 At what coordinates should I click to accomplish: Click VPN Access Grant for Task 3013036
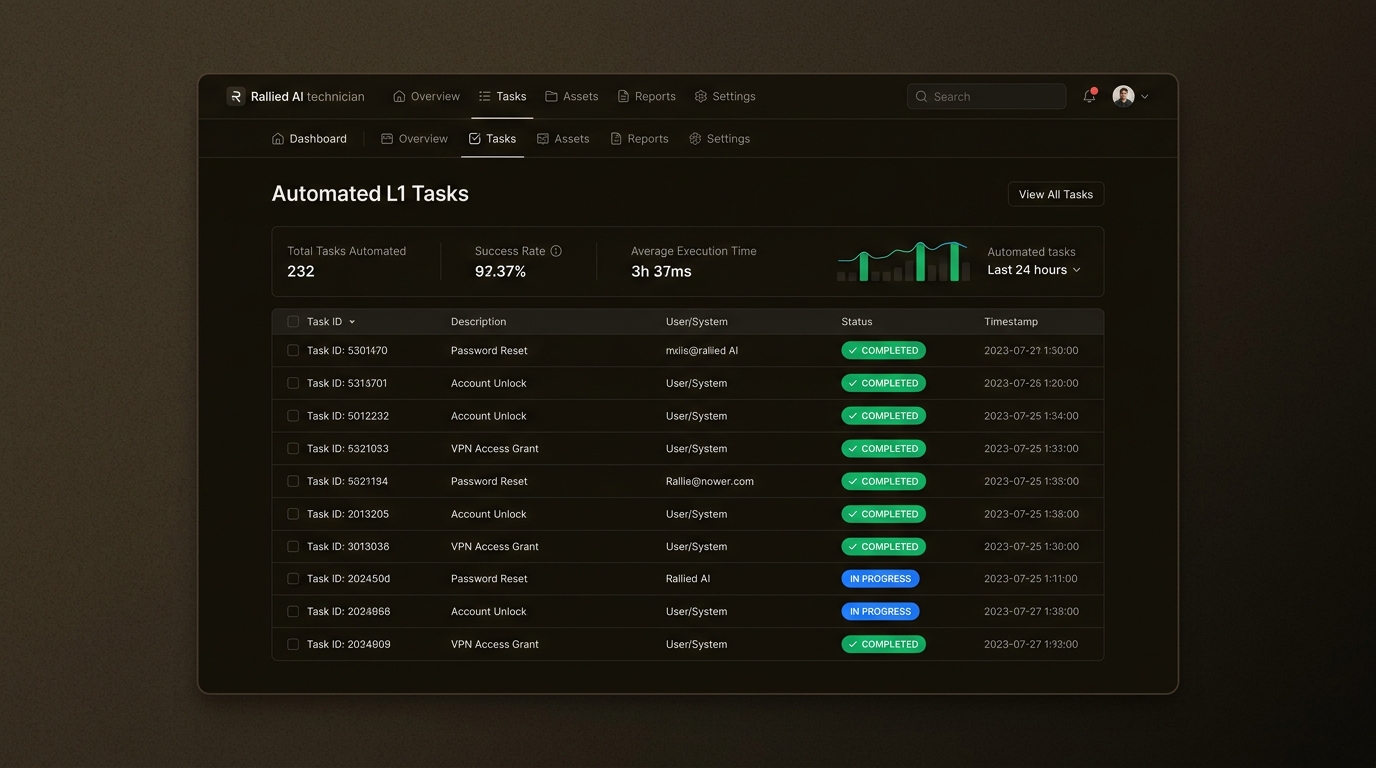coord(495,547)
